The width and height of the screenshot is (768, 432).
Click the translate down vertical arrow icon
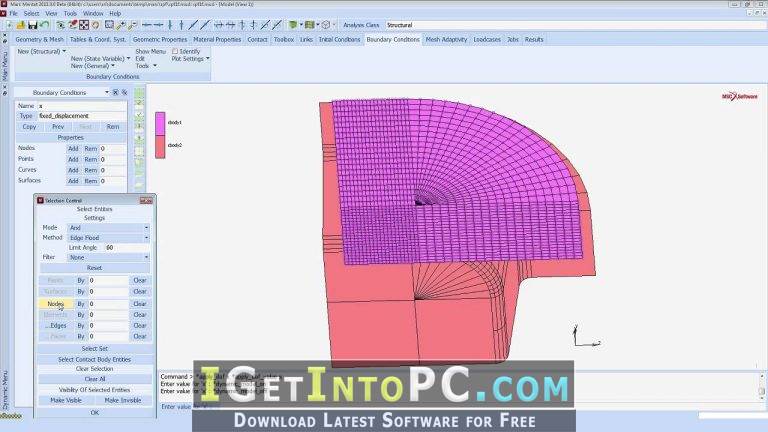coord(170,24)
